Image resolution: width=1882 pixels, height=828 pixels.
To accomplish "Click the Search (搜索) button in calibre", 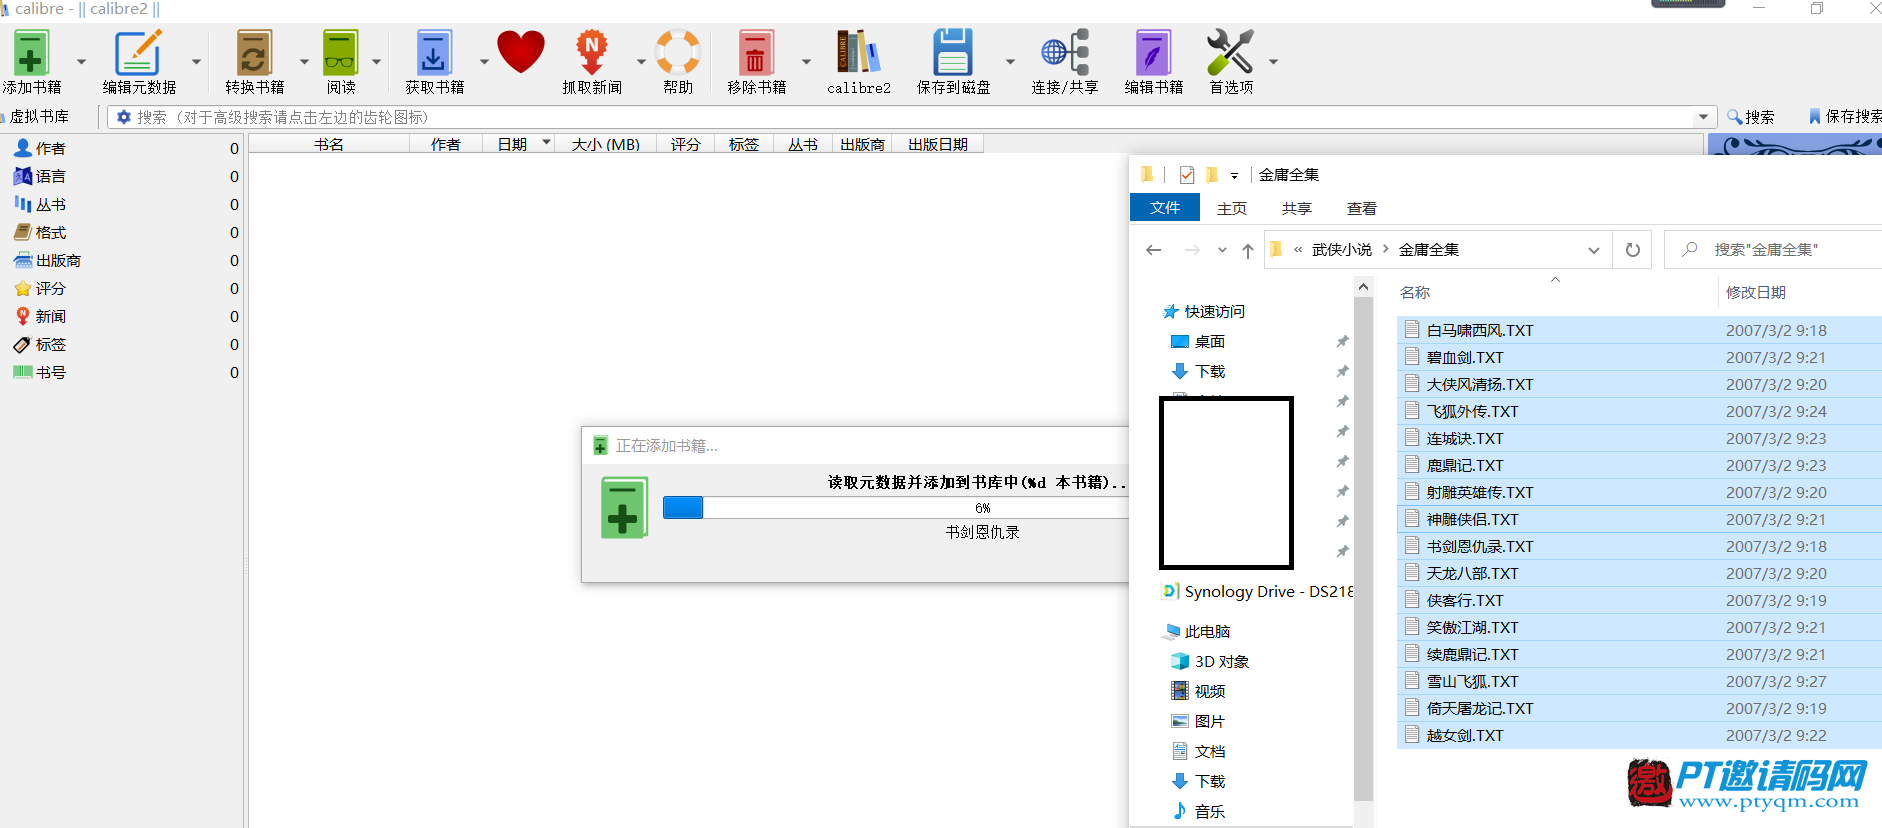I will pos(1751,117).
